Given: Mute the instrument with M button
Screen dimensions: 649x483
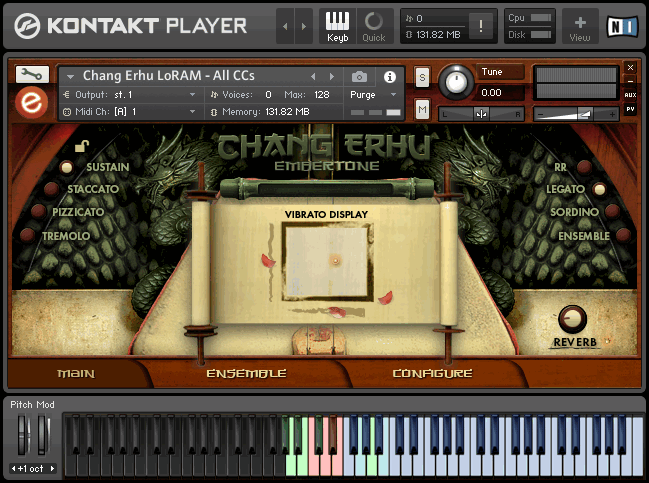Looking at the screenshot, I should (422, 110).
